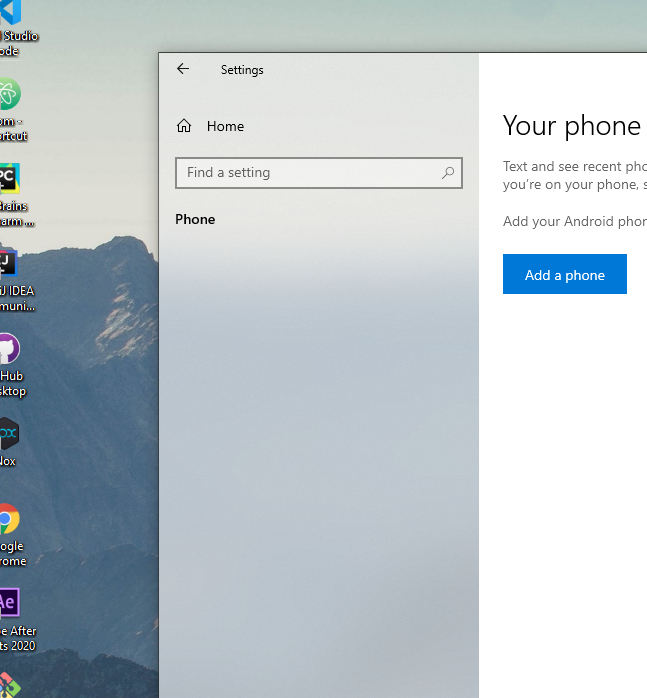Focus the Find a setting search field
Viewport: 647px width, 698px height.
pyautogui.click(x=310, y=173)
